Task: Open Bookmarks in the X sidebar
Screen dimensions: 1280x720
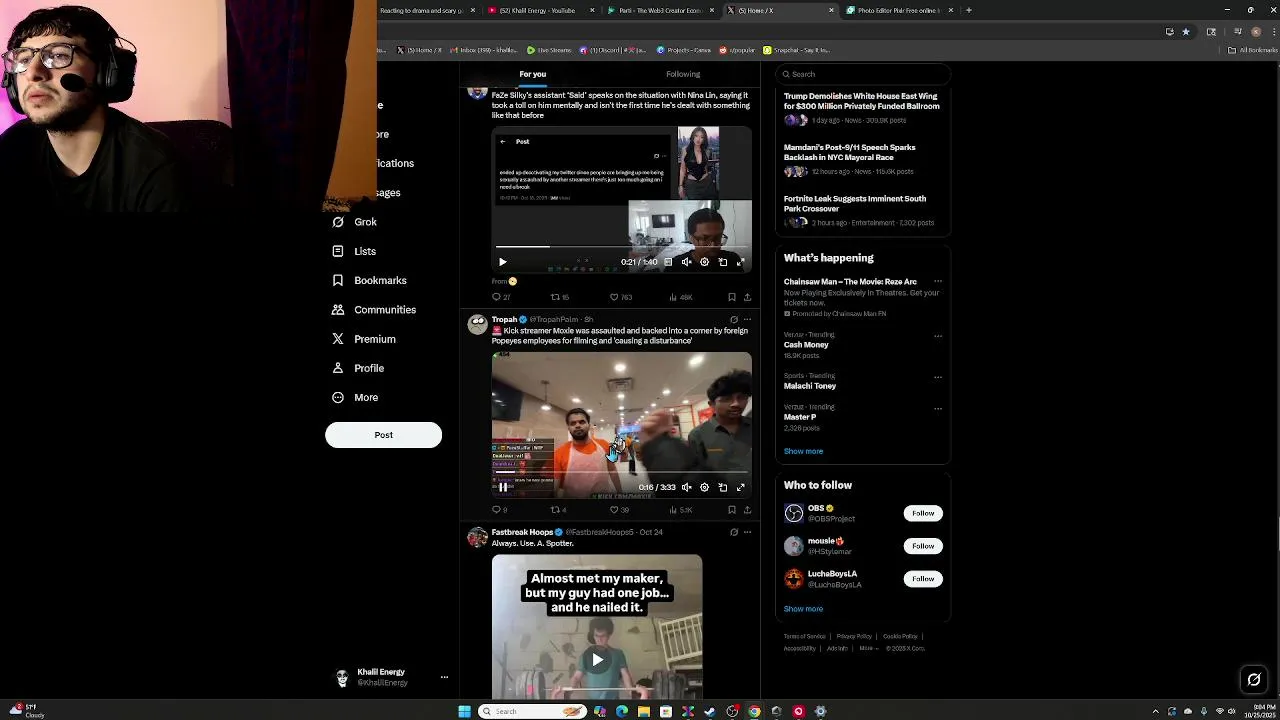Action: tap(369, 280)
